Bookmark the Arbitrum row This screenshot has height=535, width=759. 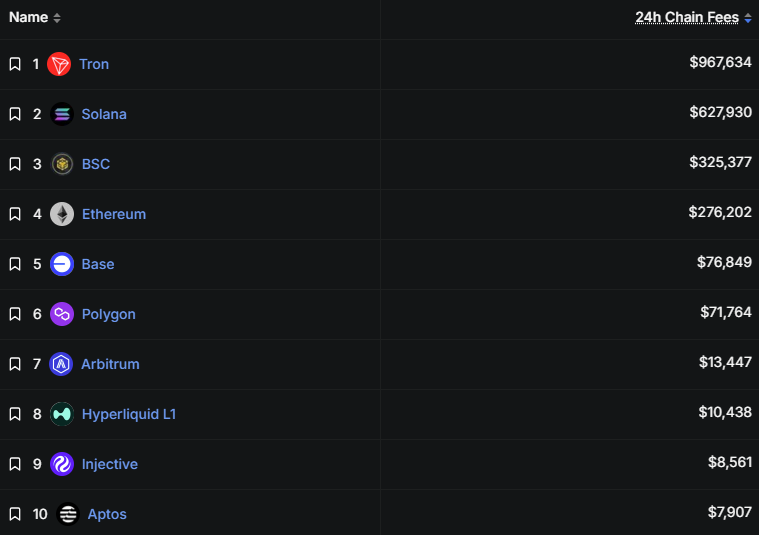[15, 364]
